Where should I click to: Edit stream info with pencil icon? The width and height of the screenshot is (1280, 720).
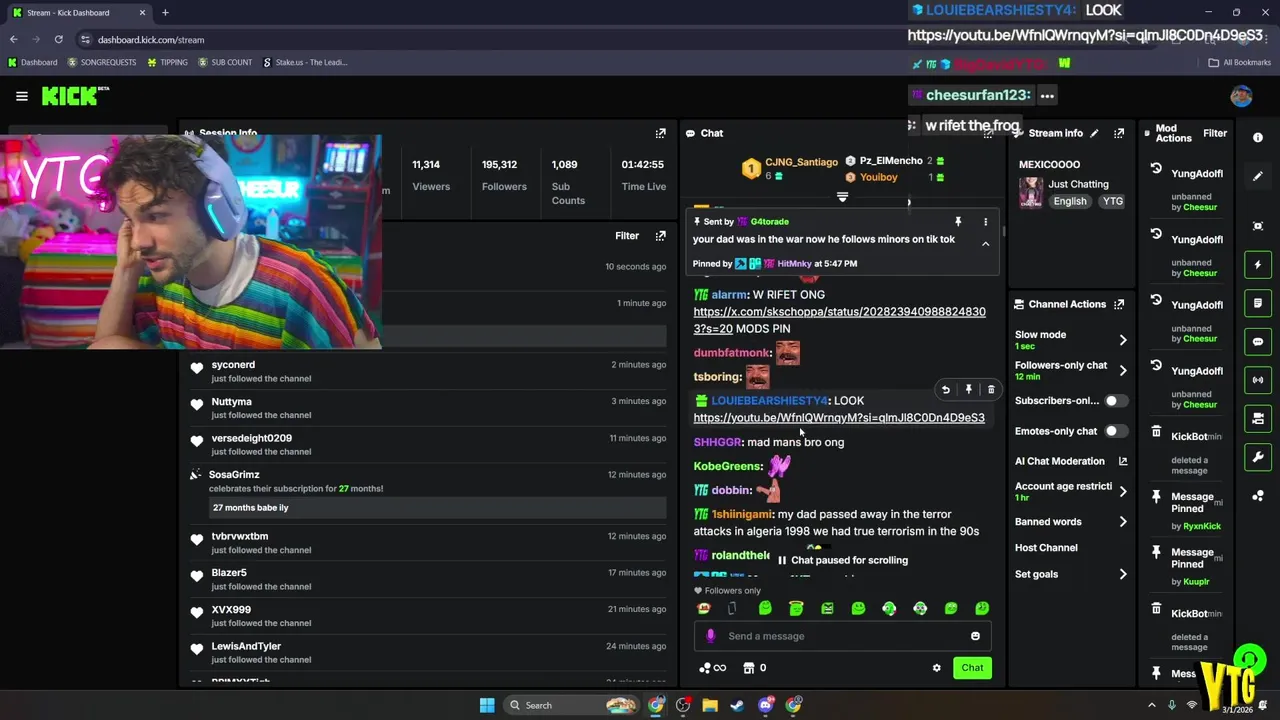click(1095, 133)
